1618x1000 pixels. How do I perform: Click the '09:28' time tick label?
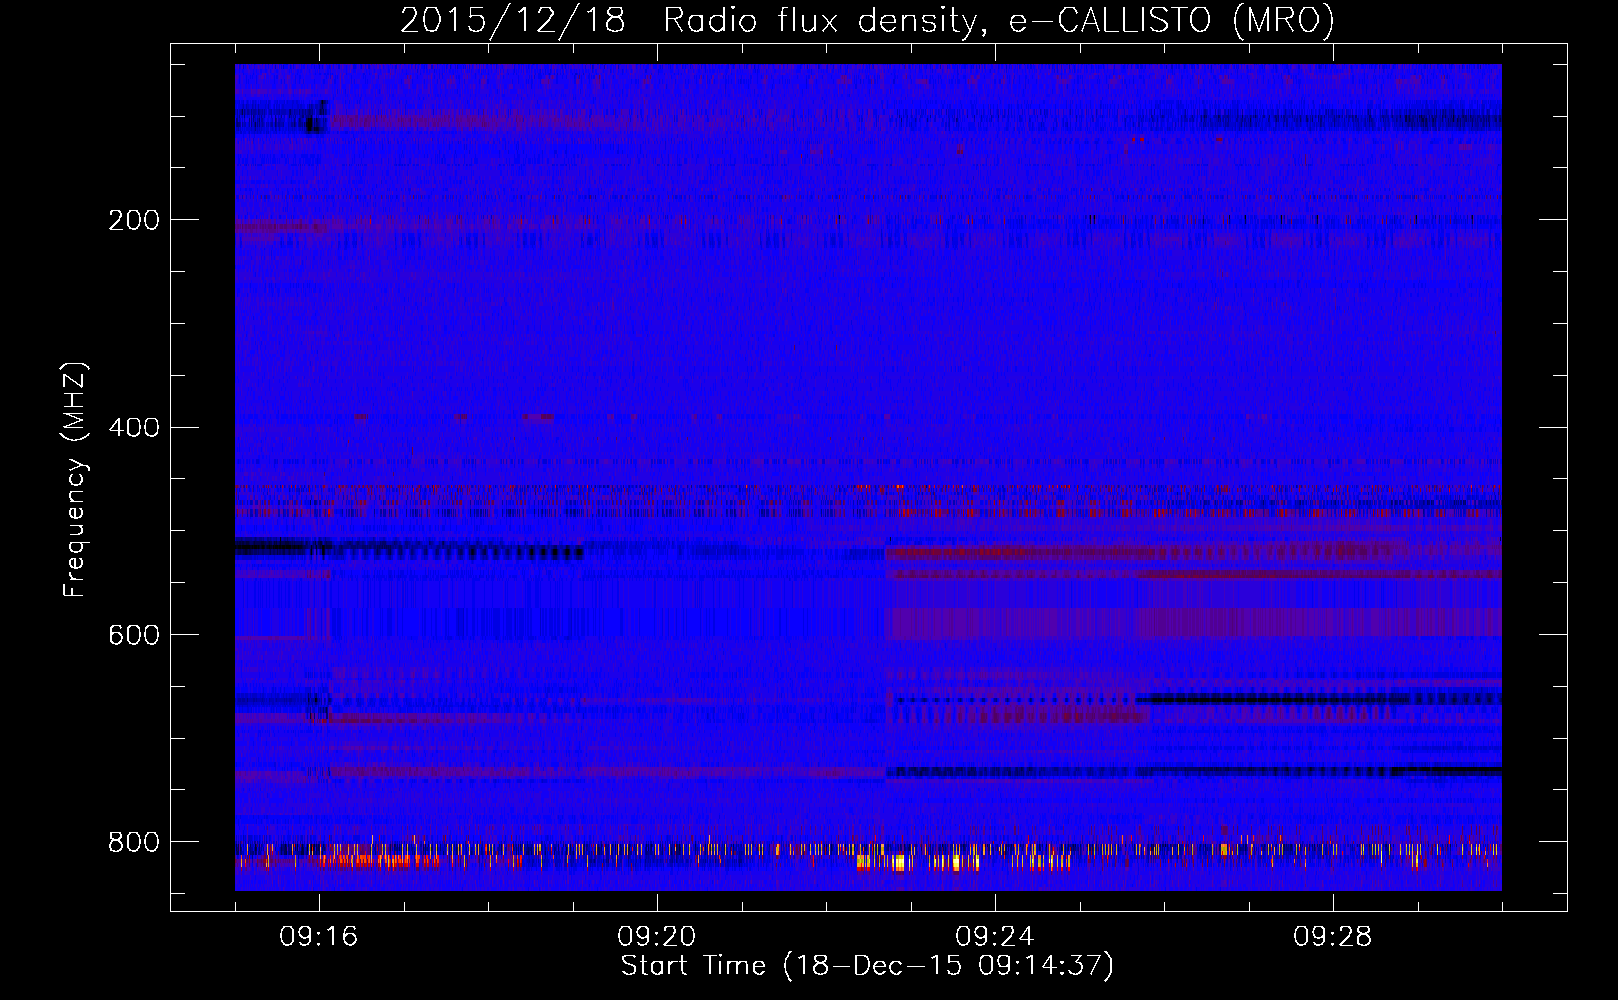pos(1333,937)
